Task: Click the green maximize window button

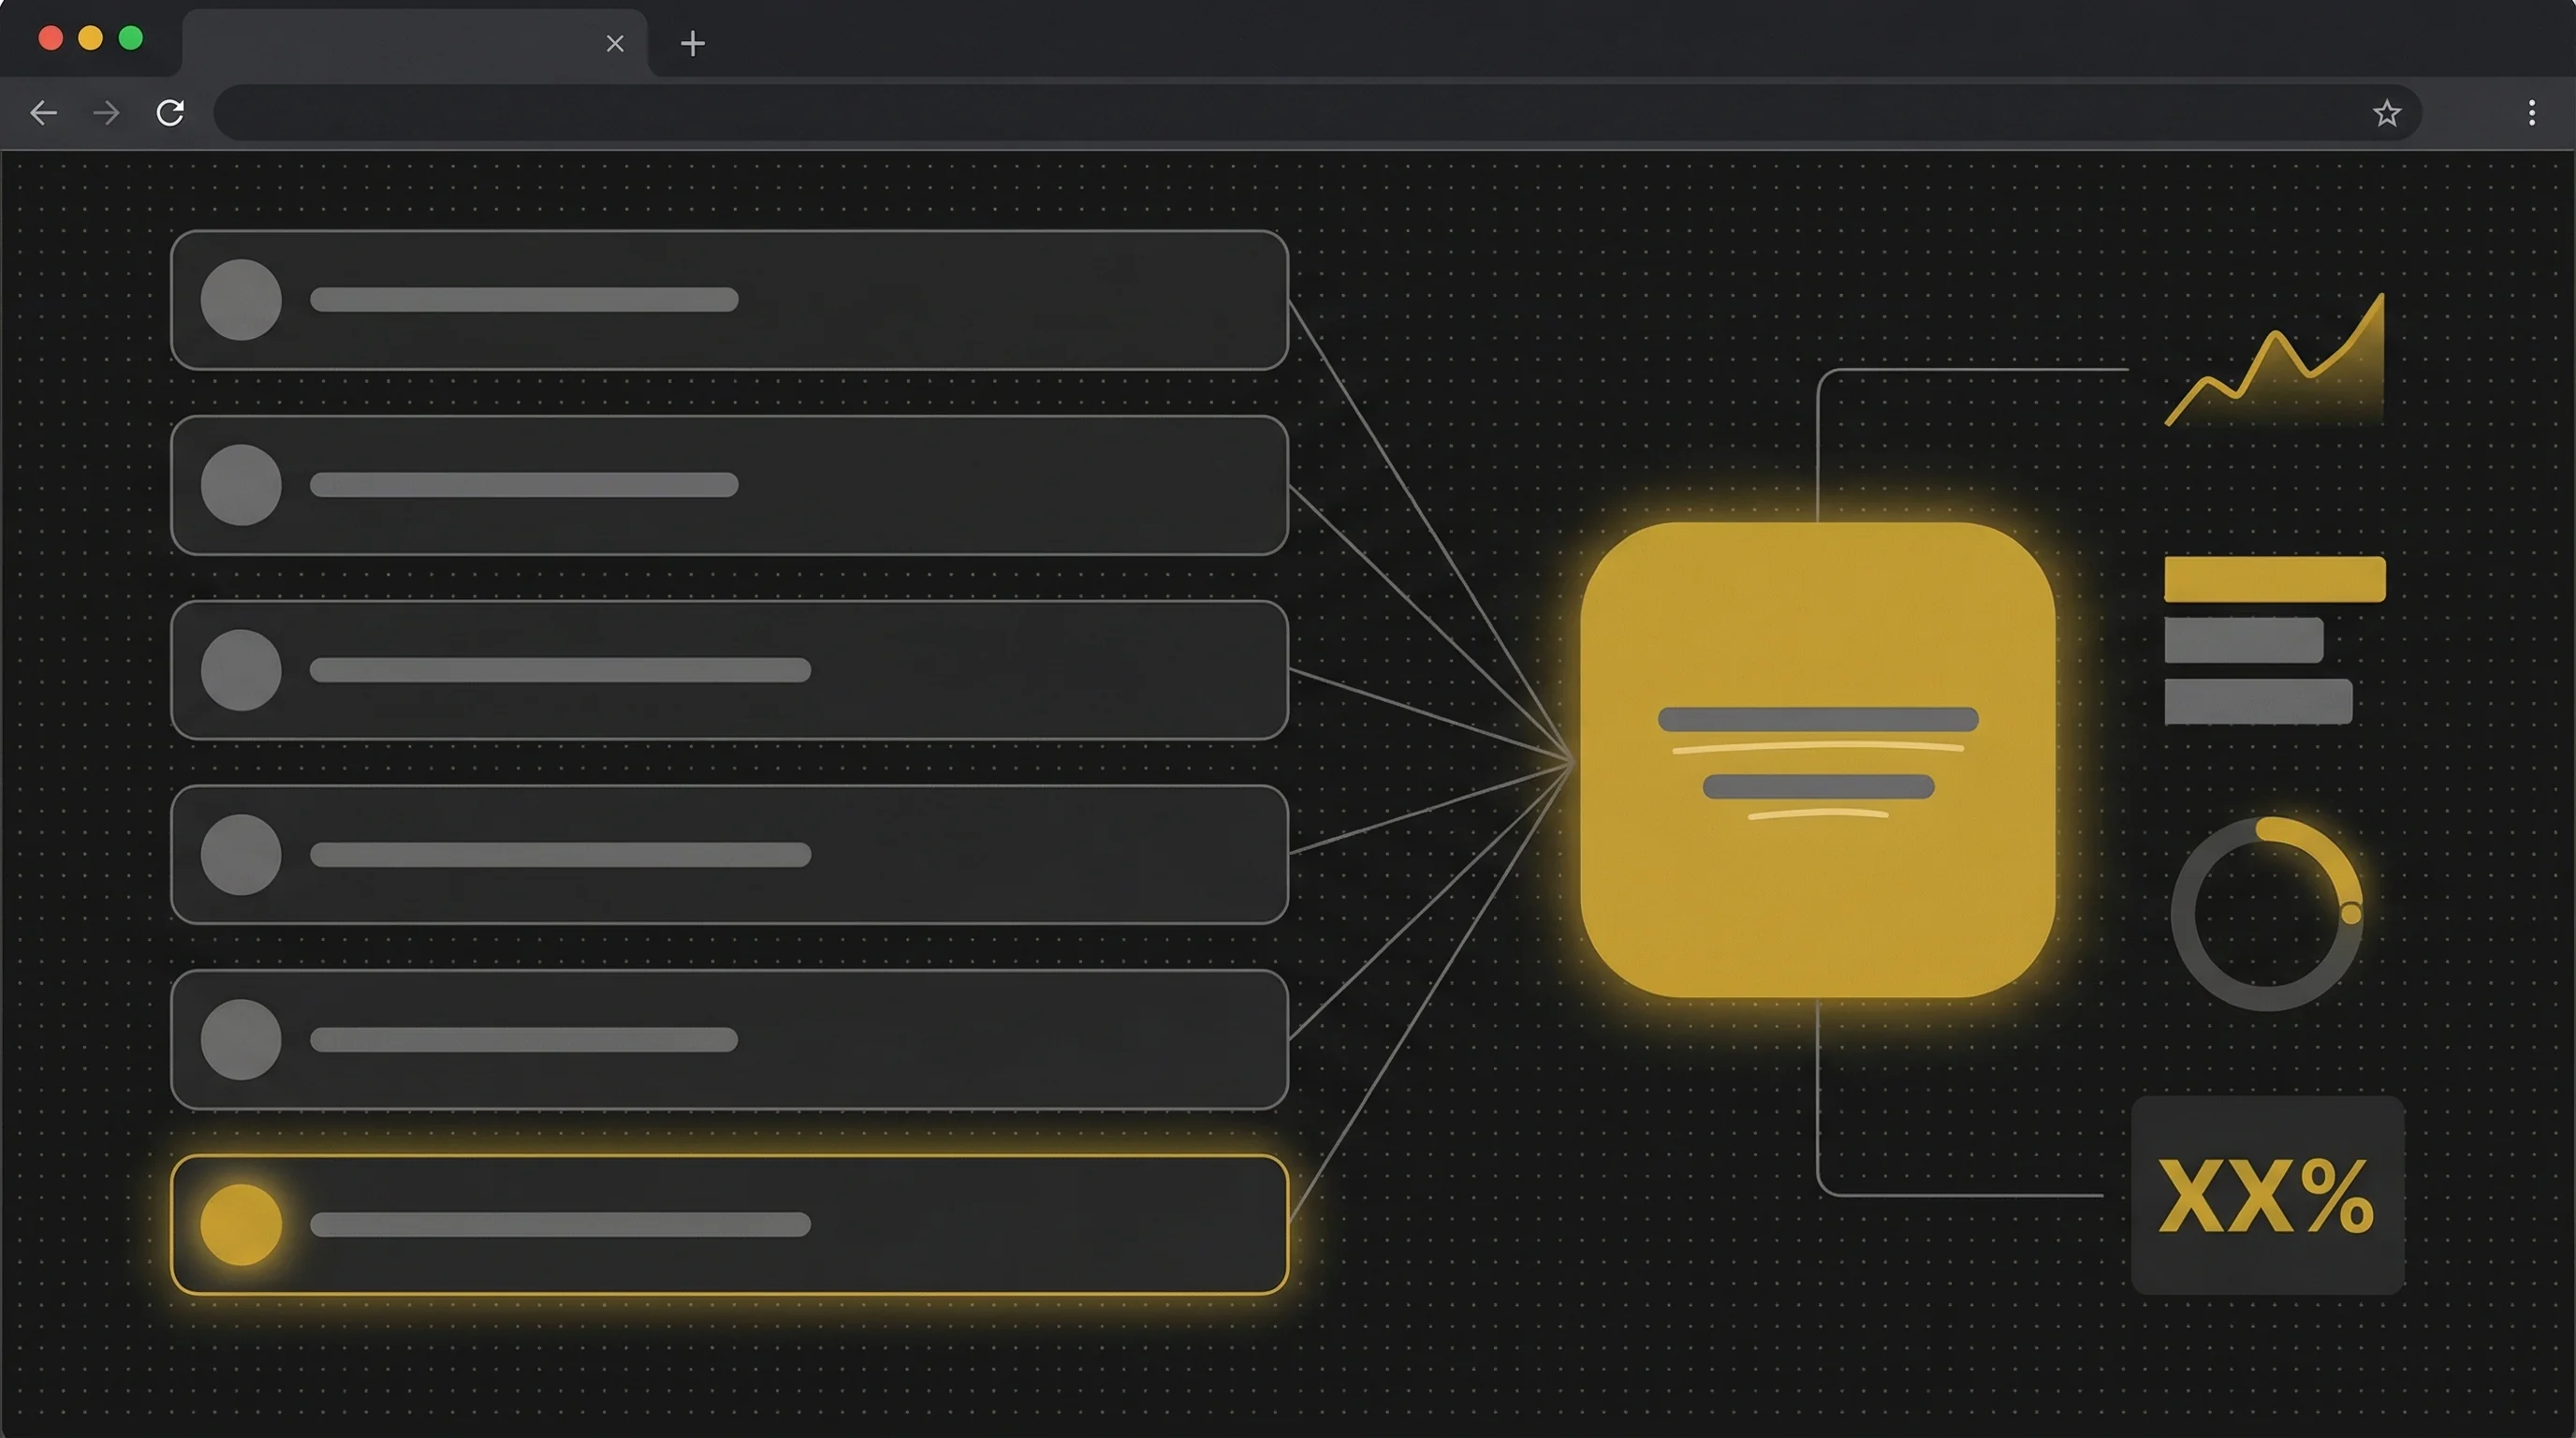Action: tap(130, 38)
